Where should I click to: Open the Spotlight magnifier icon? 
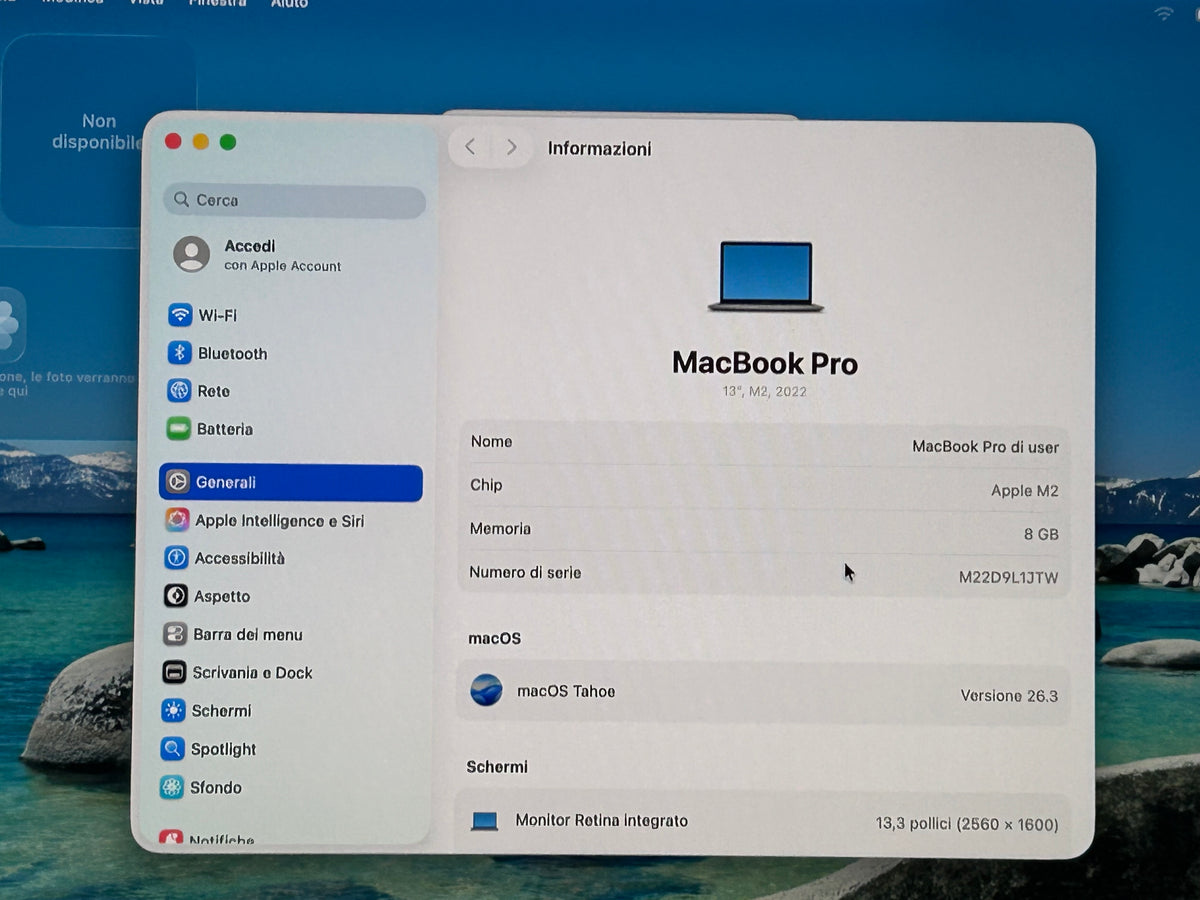tap(173, 749)
